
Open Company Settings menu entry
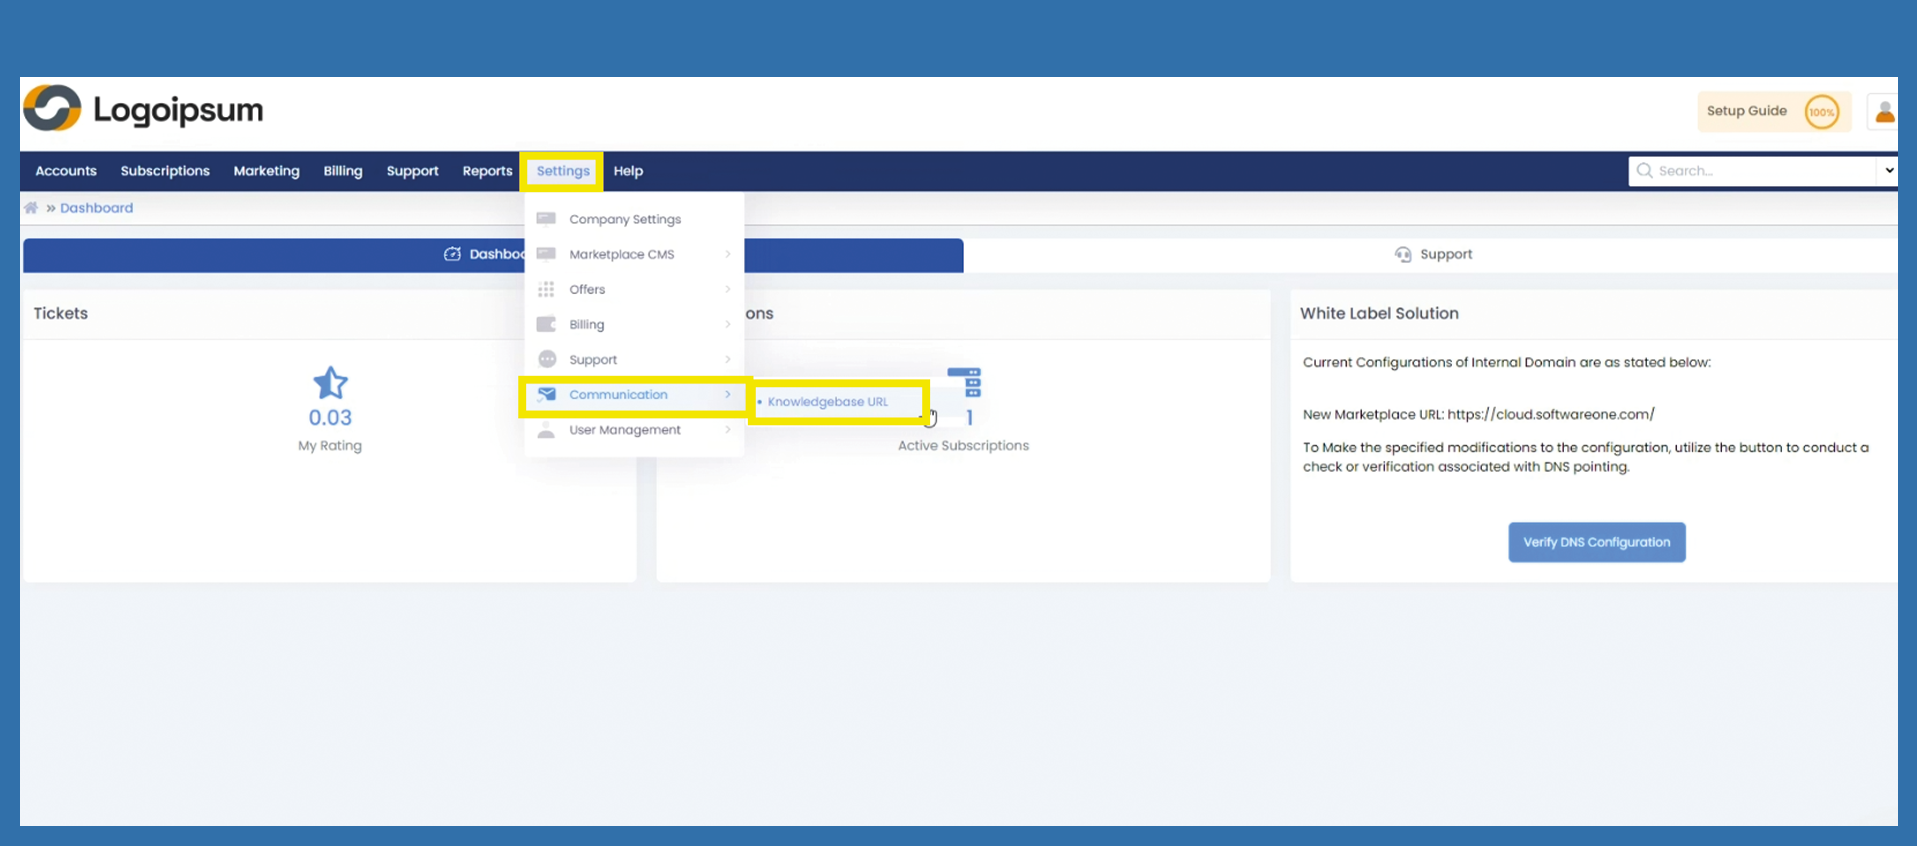point(624,219)
